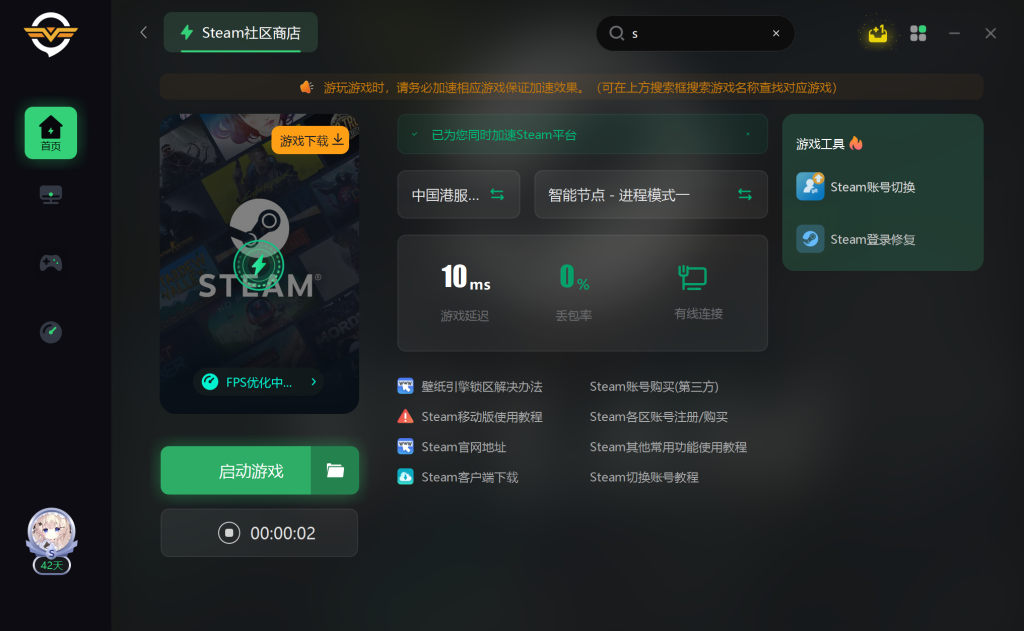The width and height of the screenshot is (1024, 631).
Task: Click the Steam game cover thumbnail
Action: 259,263
